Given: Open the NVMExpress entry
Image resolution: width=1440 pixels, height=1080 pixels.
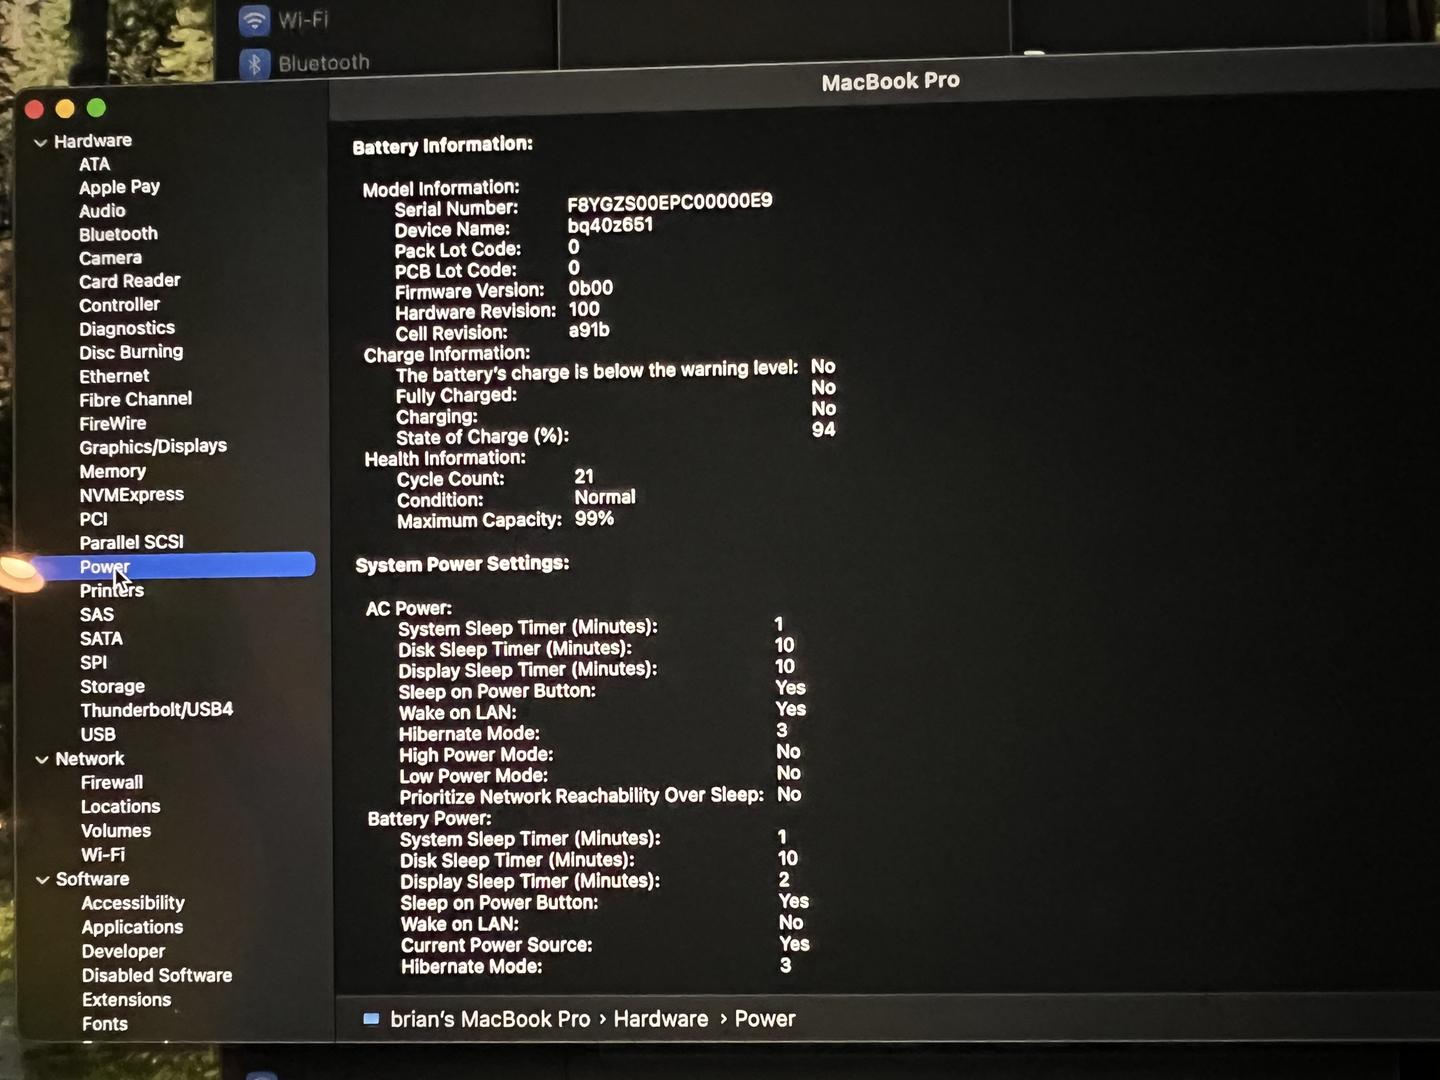Looking at the screenshot, I should pyautogui.click(x=131, y=495).
